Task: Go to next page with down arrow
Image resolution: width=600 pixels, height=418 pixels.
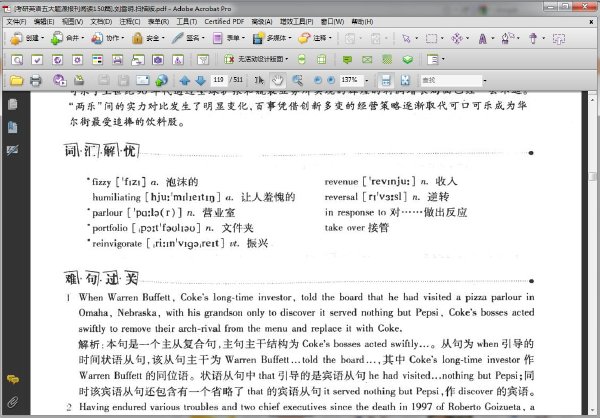Action: point(201,80)
